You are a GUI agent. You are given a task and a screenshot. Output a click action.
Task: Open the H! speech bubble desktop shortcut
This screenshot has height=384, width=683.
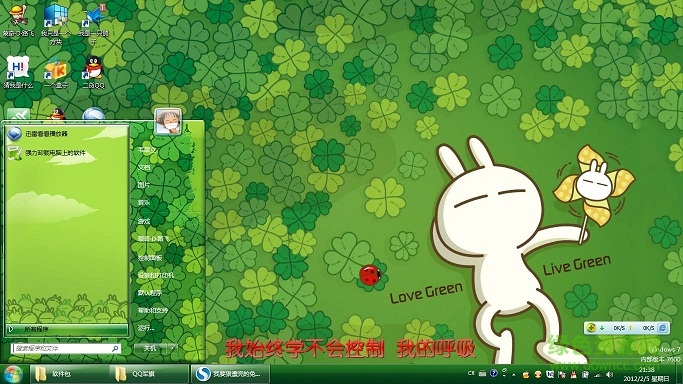tap(18, 72)
